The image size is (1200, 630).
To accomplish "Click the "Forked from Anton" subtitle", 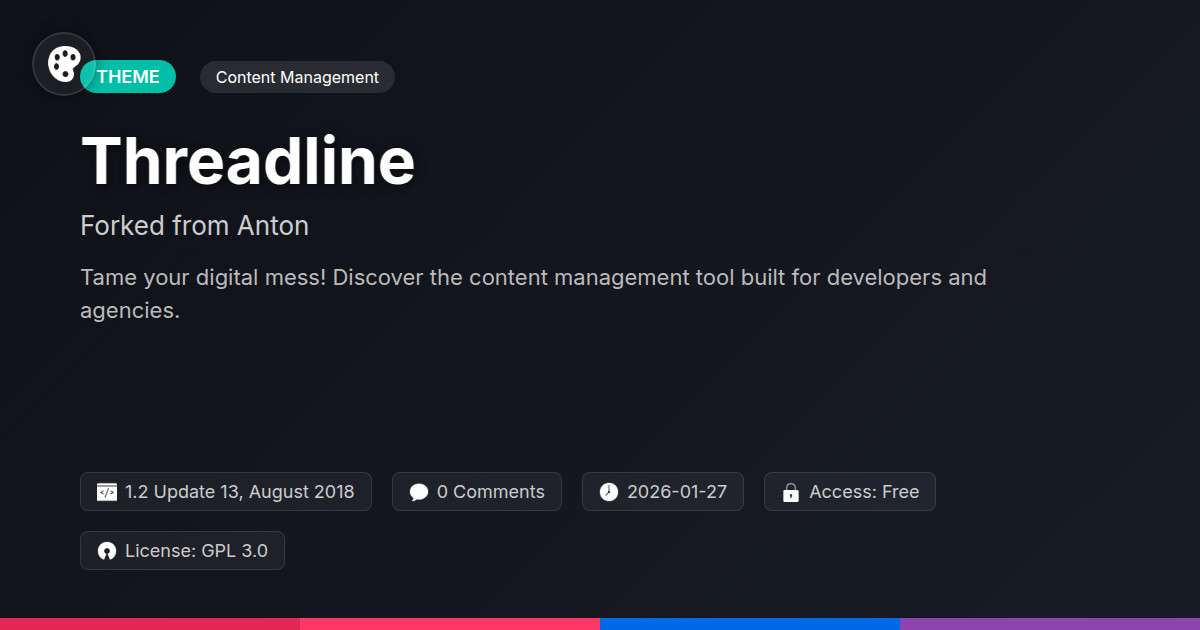I will (x=194, y=226).
